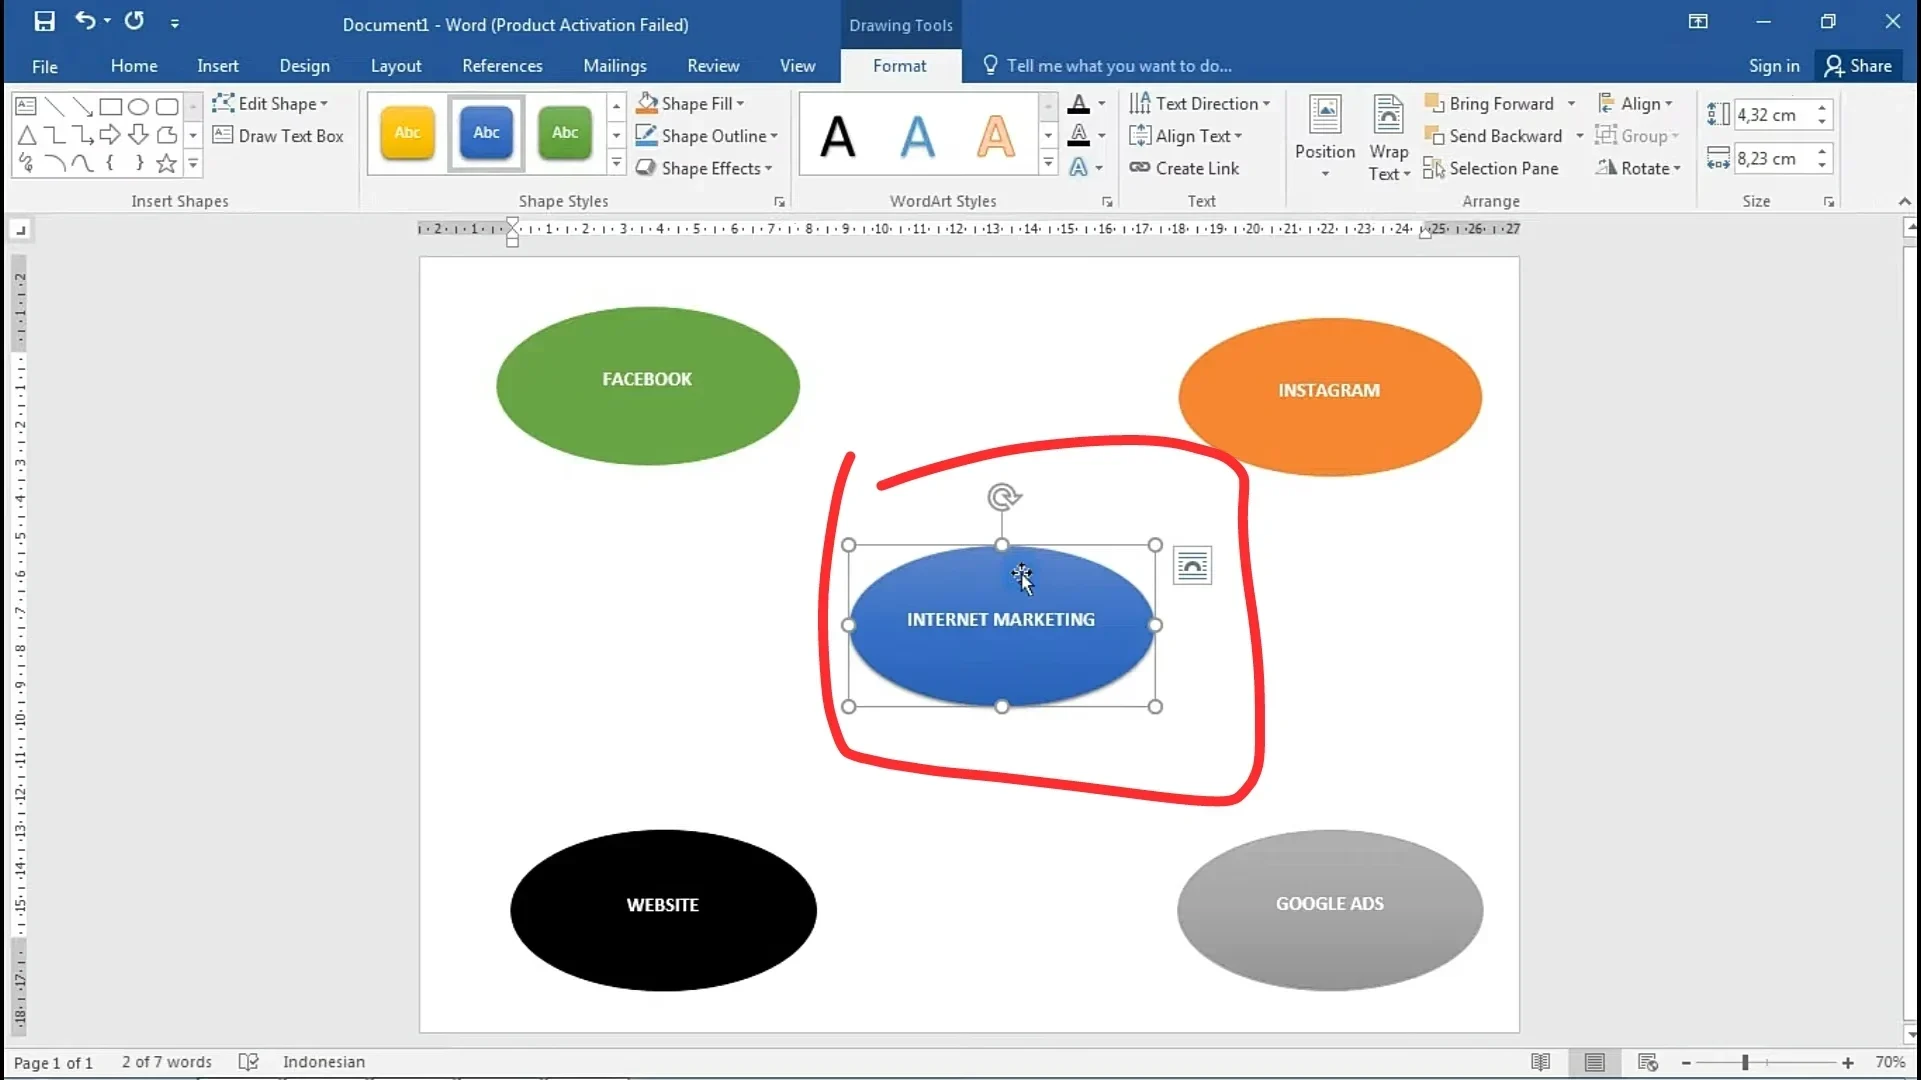This screenshot has width=1921, height=1080.
Task: Click Send Backward
Action: (x=1493, y=136)
